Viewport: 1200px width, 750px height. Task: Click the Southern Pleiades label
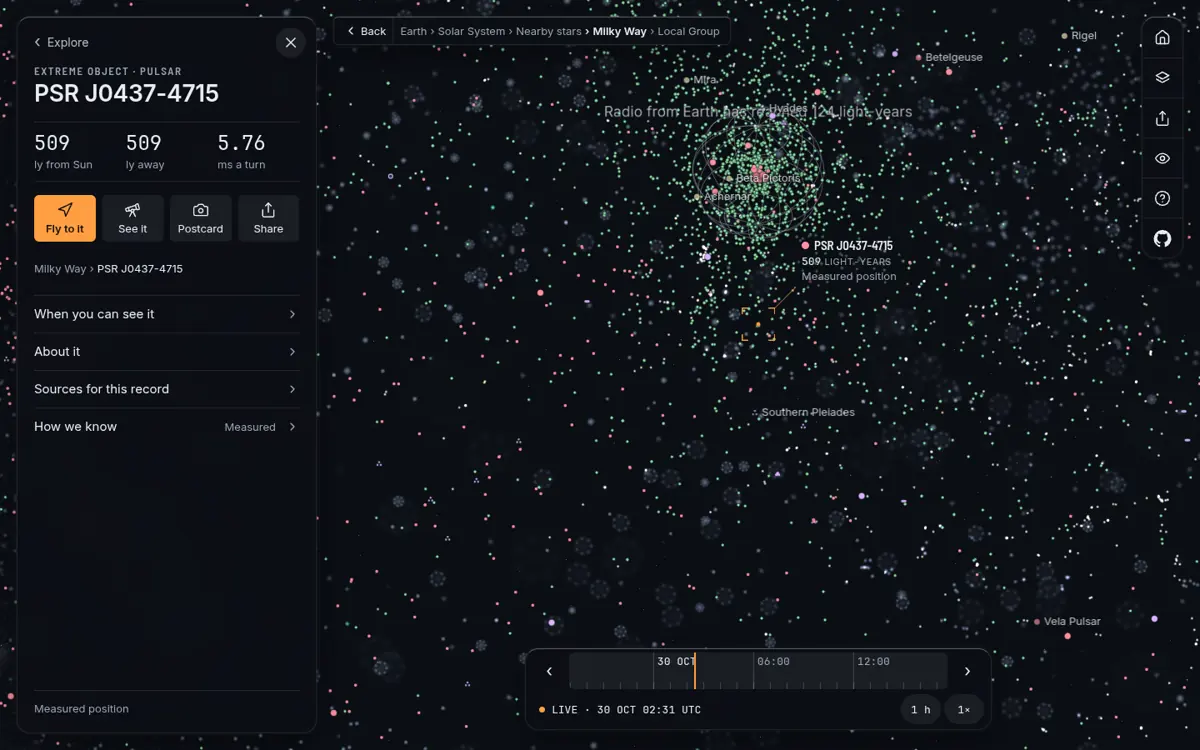click(808, 412)
